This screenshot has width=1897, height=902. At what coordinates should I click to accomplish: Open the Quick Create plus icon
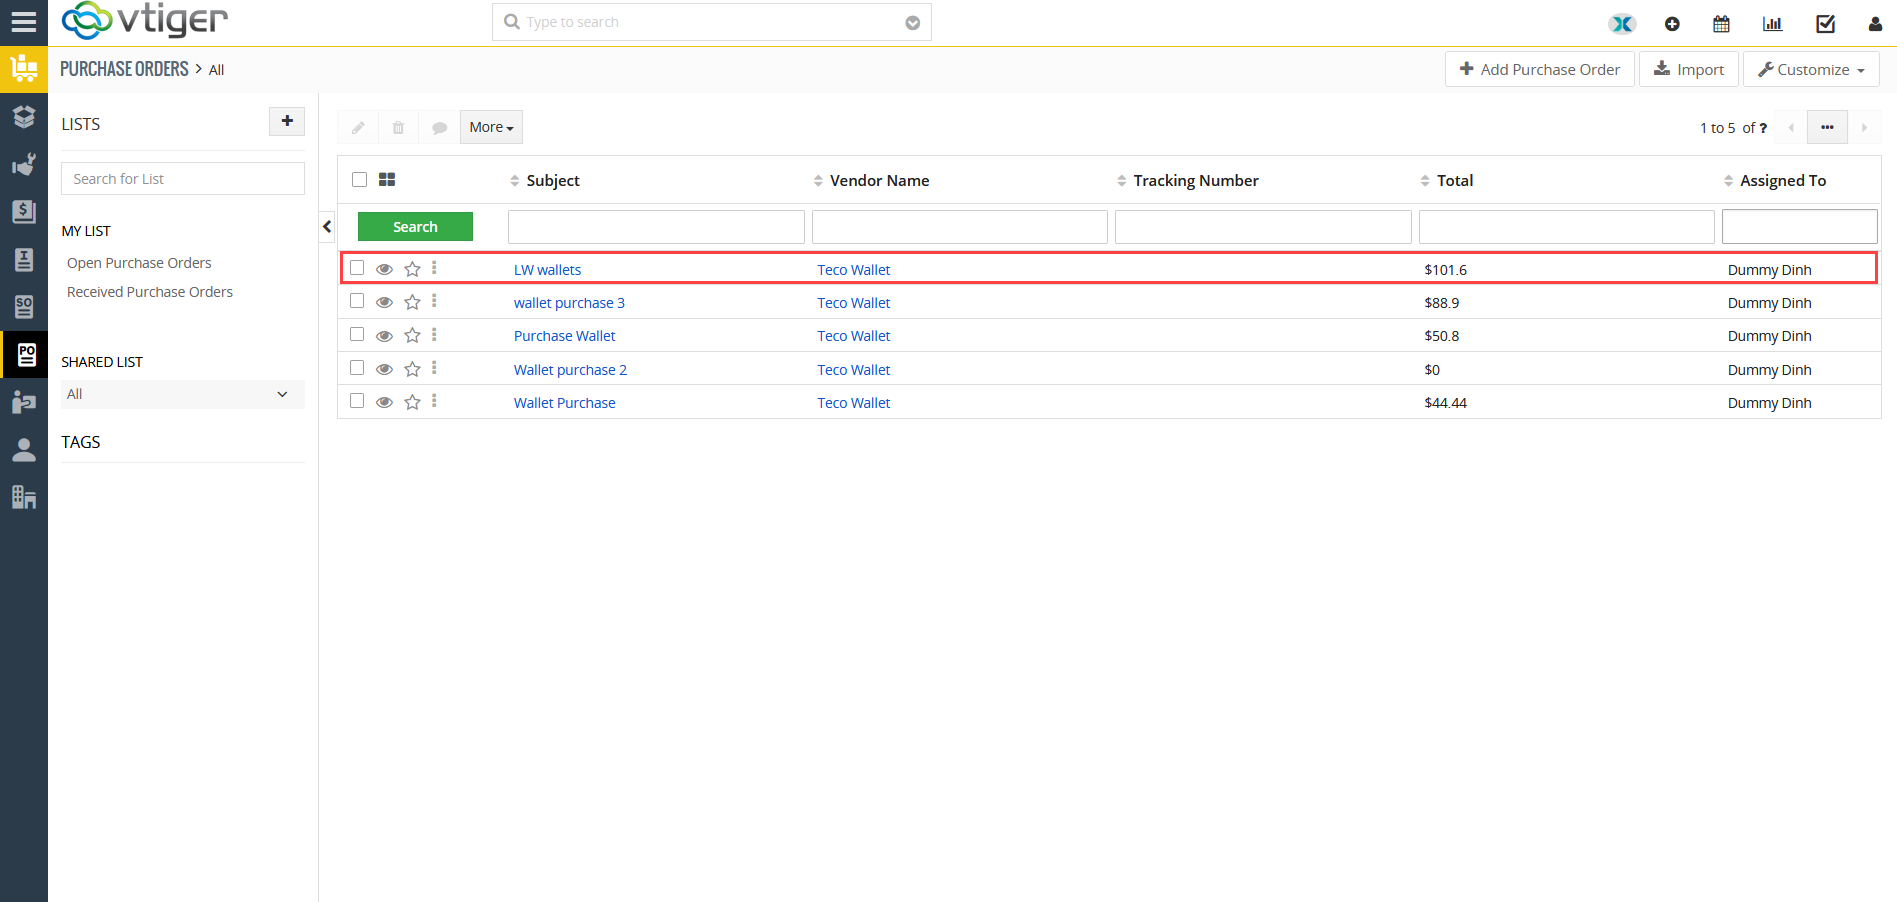coord(1672,23)
